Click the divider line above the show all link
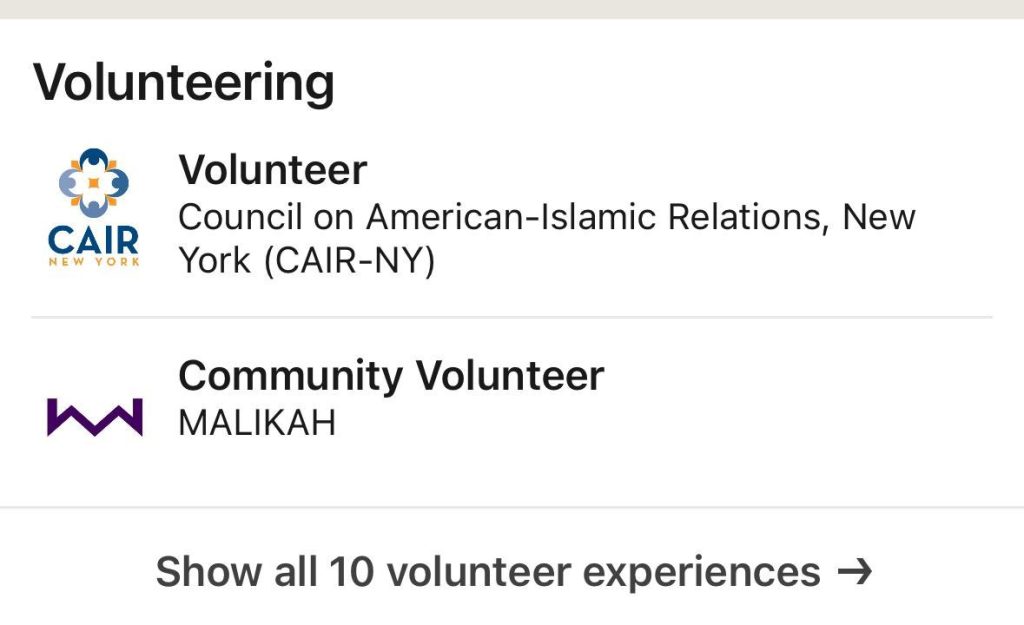Screen dimensions: 1024x625 click(512, 507)
